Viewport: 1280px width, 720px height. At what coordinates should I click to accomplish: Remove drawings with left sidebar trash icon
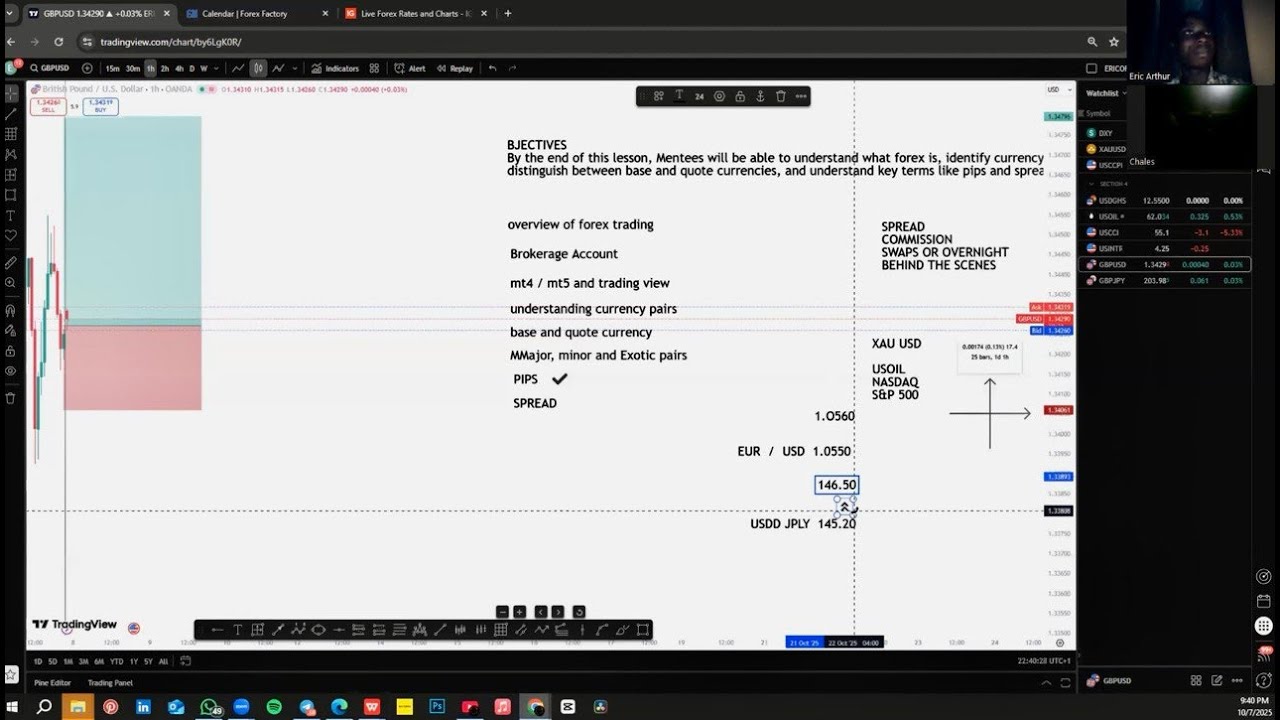[11, 398]
